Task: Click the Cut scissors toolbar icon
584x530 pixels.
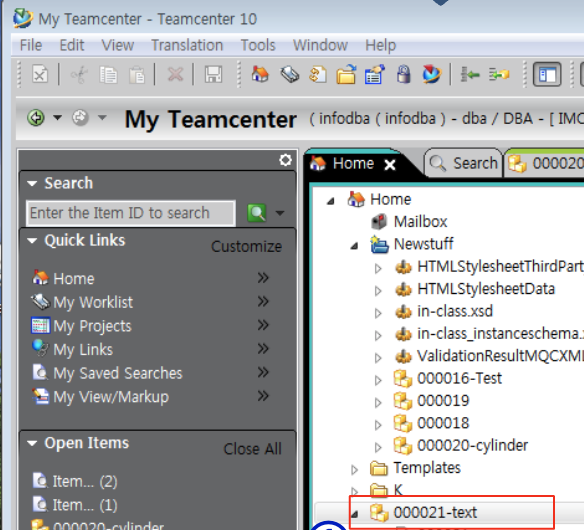Action: click(79, 75)
